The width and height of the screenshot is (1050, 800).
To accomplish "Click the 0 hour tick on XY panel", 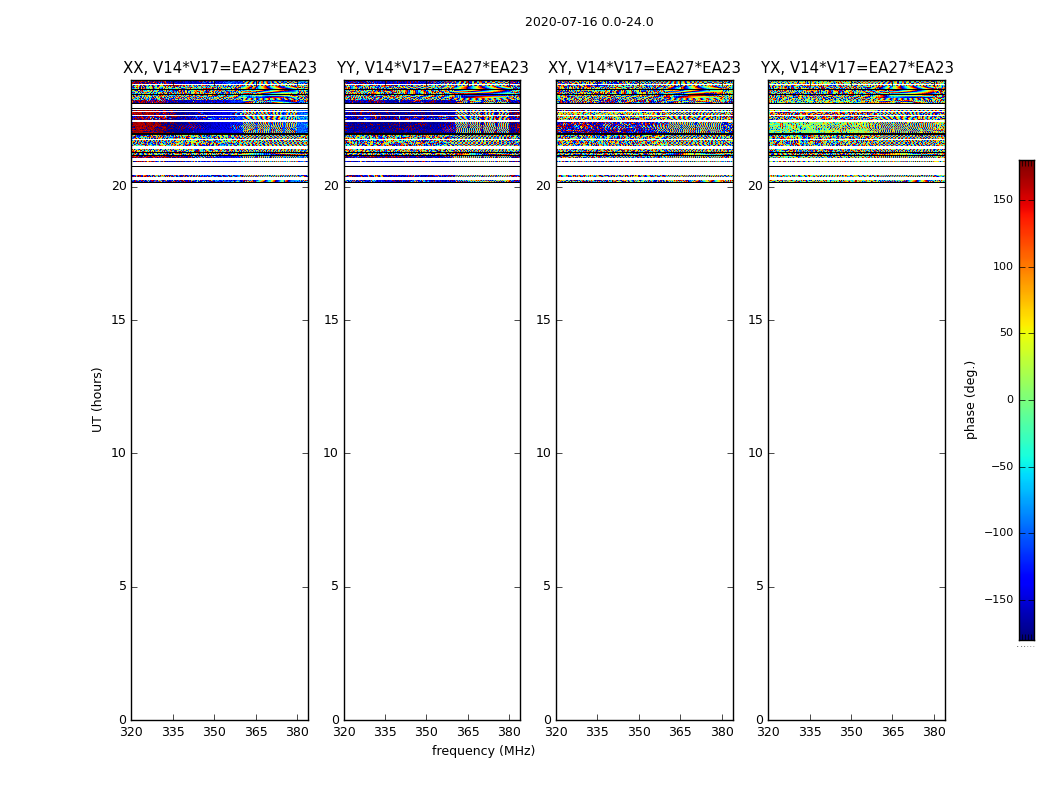I will point(547,720).
